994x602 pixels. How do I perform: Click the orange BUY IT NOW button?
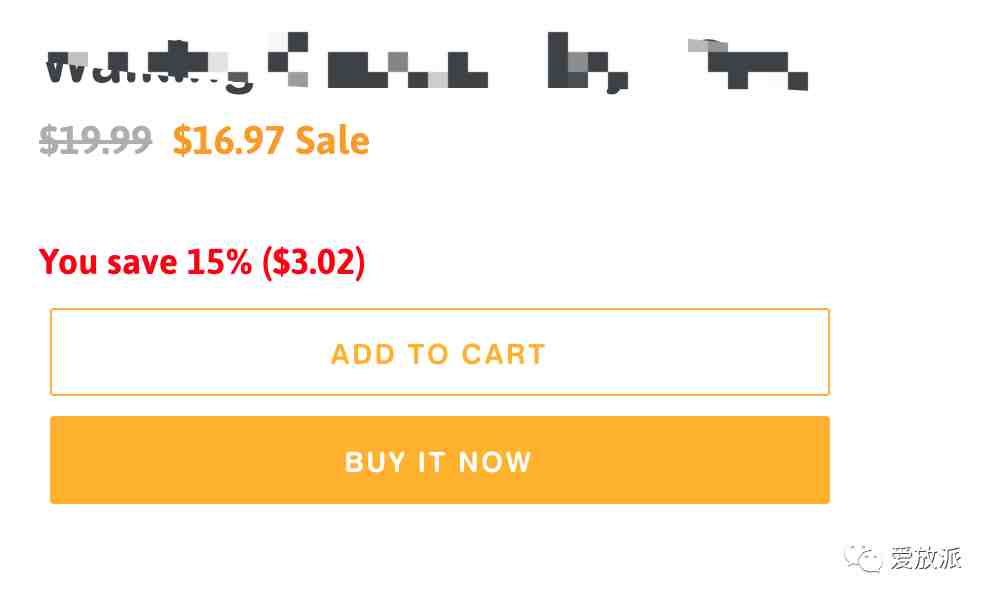click(x=439, y=460)
